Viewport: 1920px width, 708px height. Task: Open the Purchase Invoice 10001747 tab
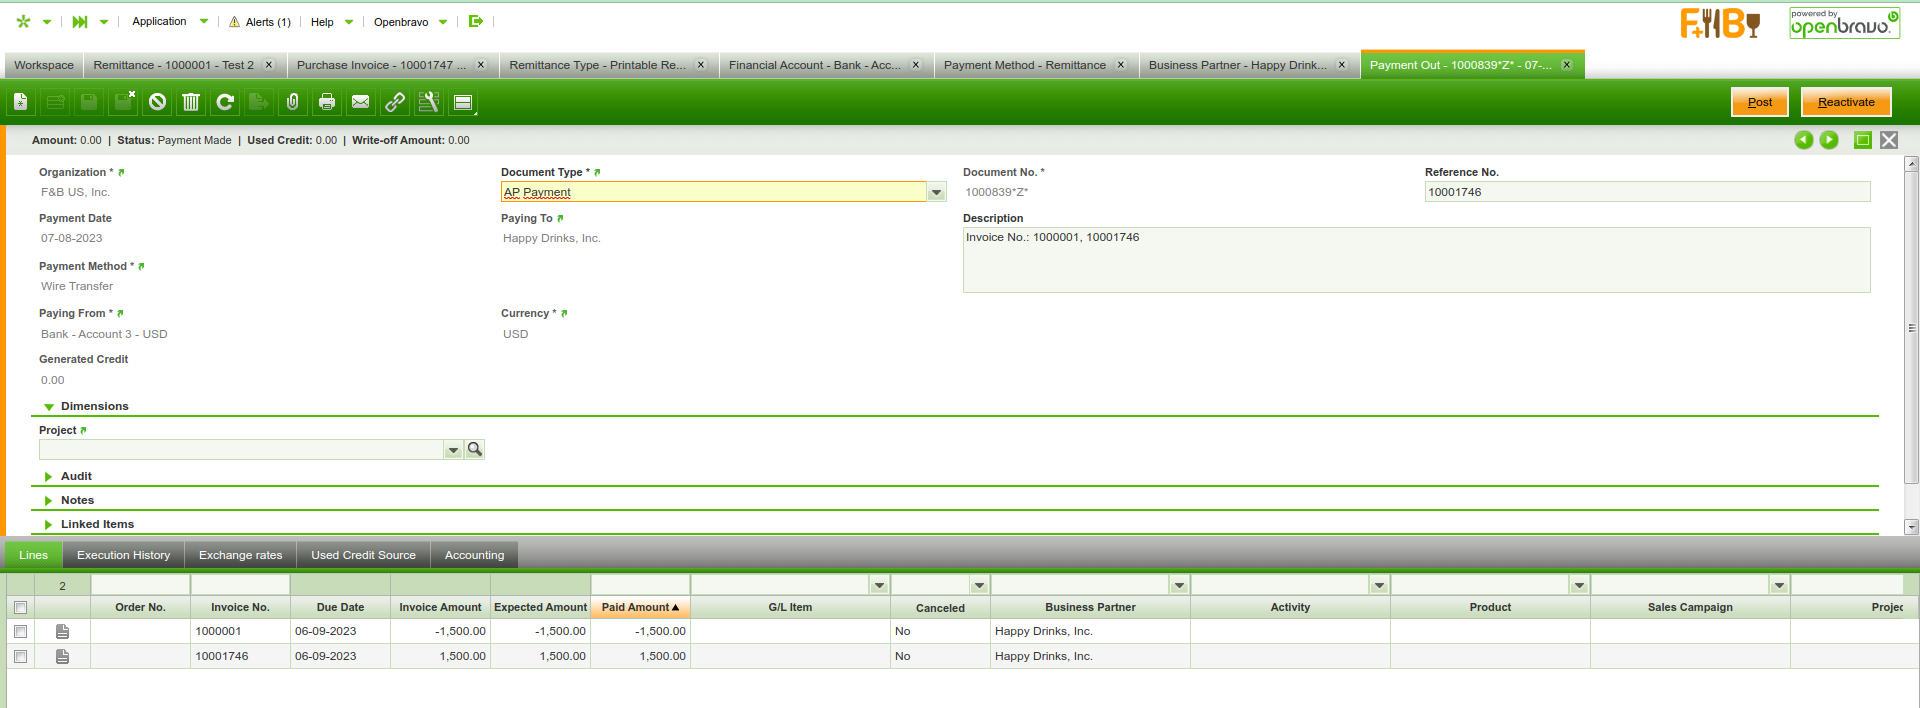click(381, 65)
